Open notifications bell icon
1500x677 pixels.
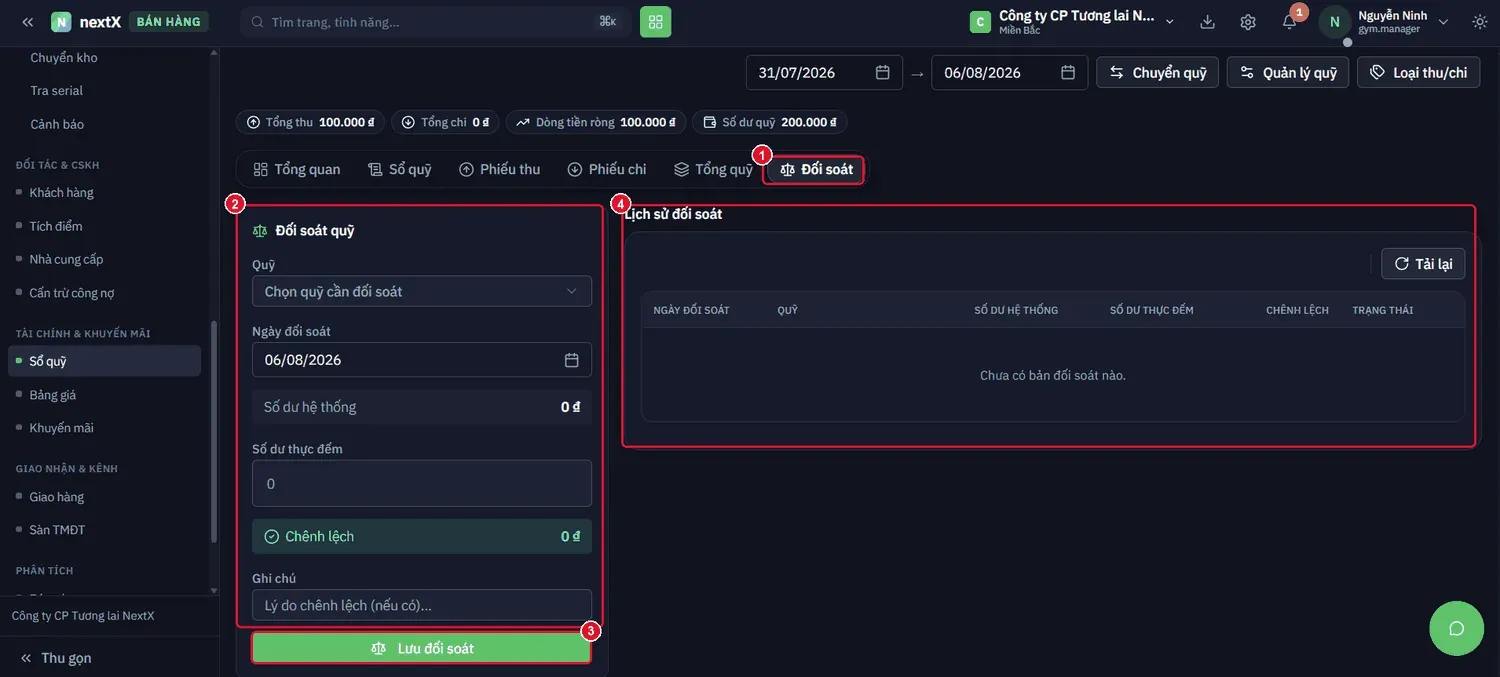1290,21
